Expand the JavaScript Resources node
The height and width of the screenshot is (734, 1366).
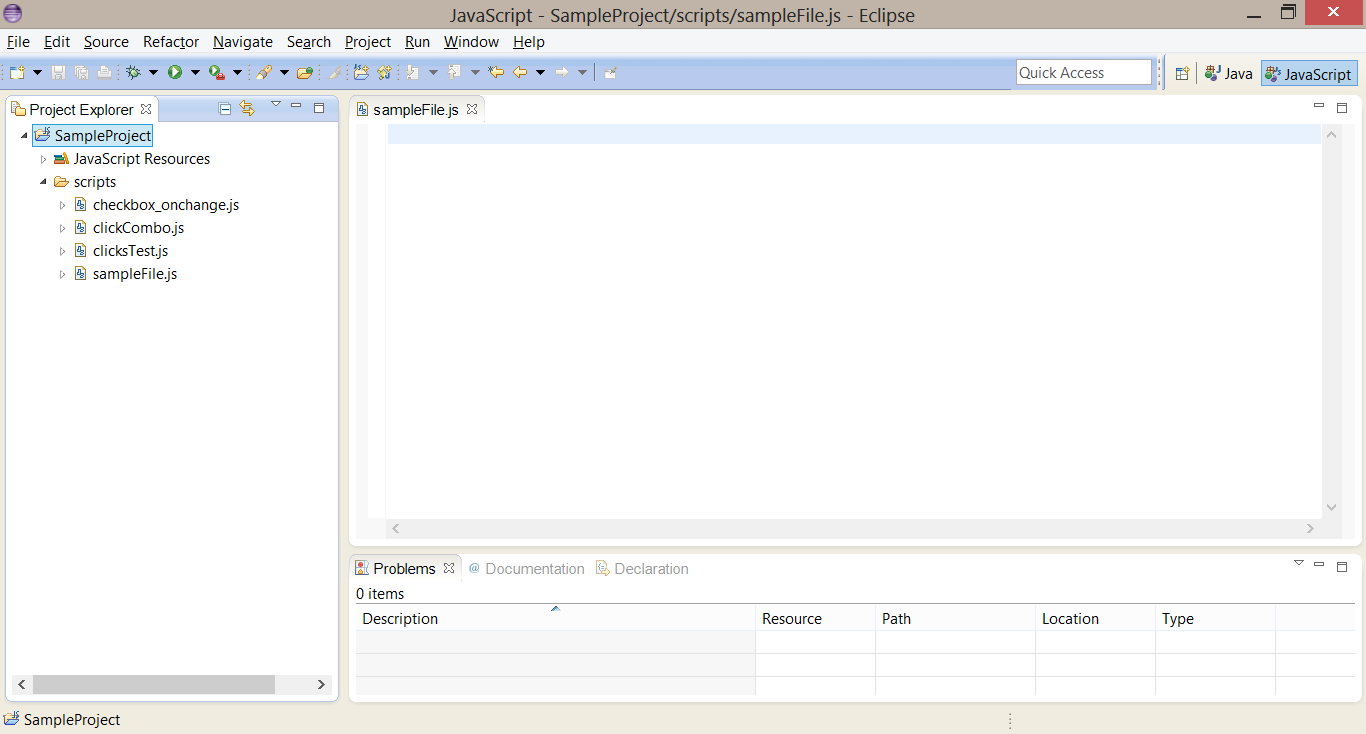(x=43, y=158)
